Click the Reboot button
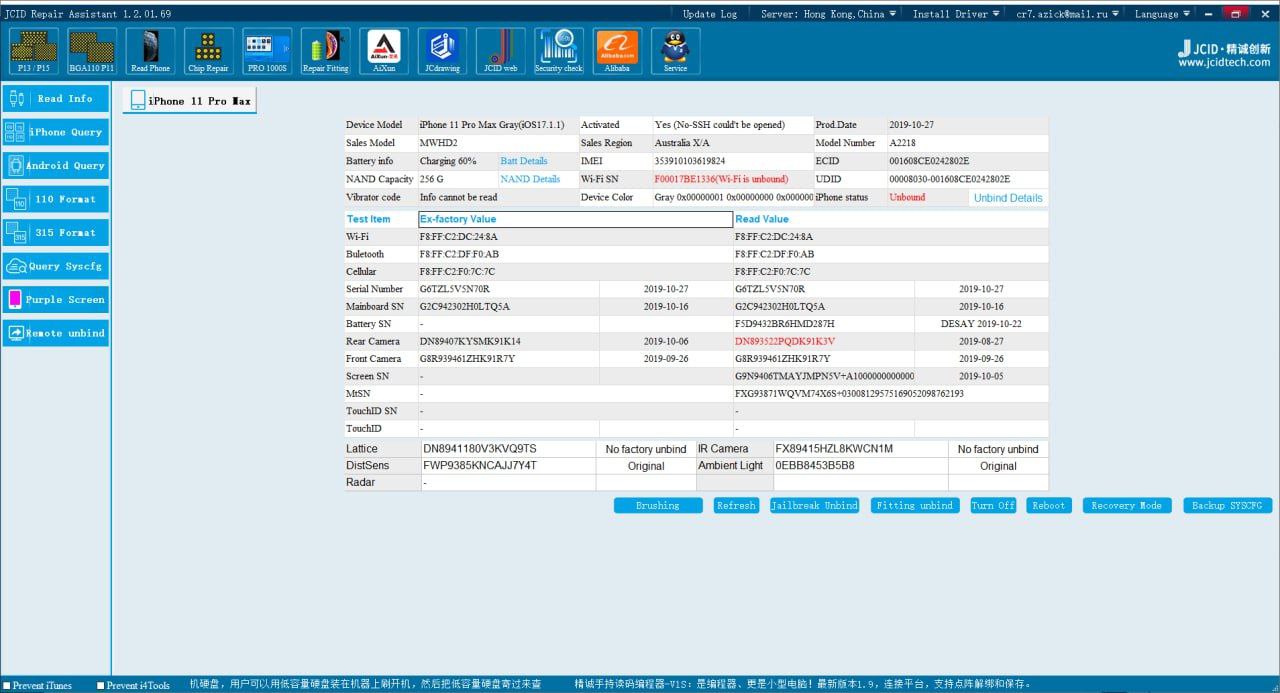Image resolution: width=1280 pixels, height=693 pixels. 1049,506
